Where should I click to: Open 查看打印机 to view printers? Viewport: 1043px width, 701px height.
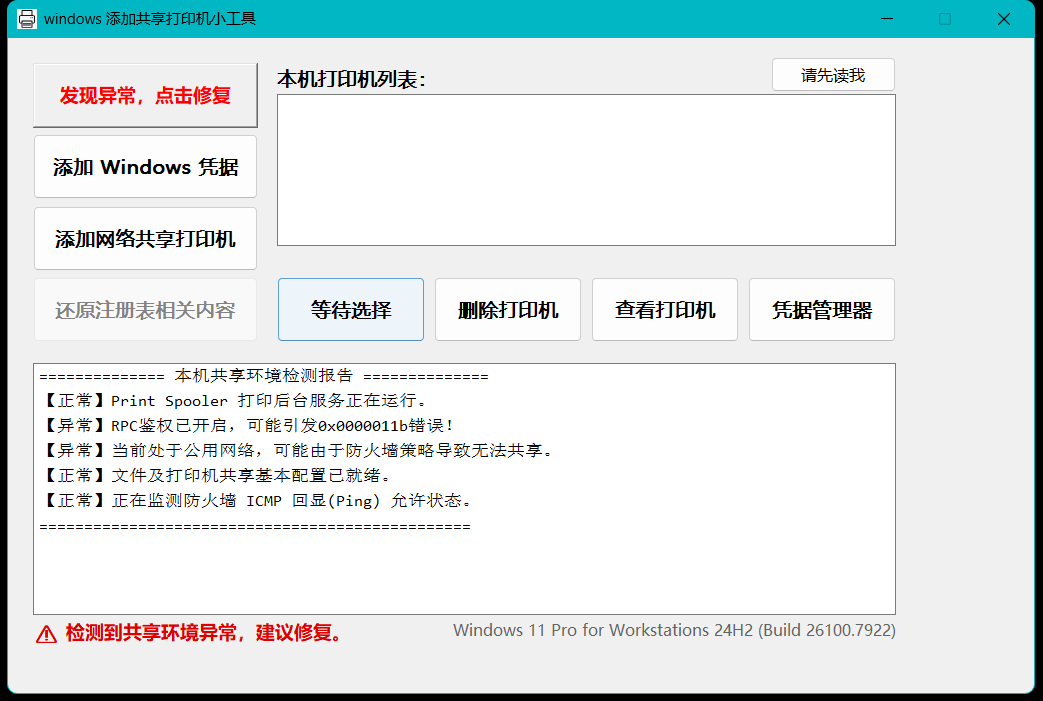tap(664, 309)
